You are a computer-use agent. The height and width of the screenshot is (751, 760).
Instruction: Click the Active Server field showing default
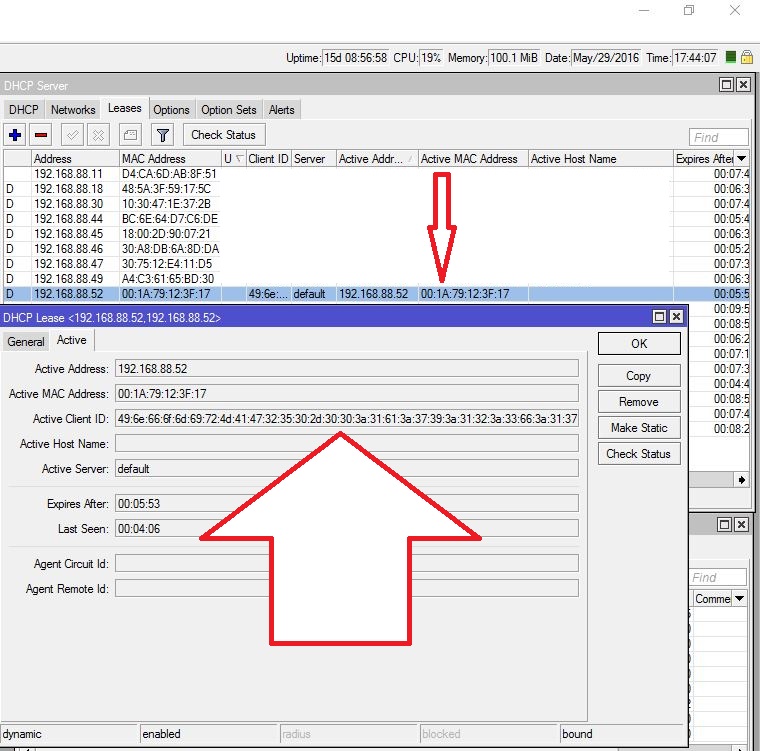coord(347,468)
